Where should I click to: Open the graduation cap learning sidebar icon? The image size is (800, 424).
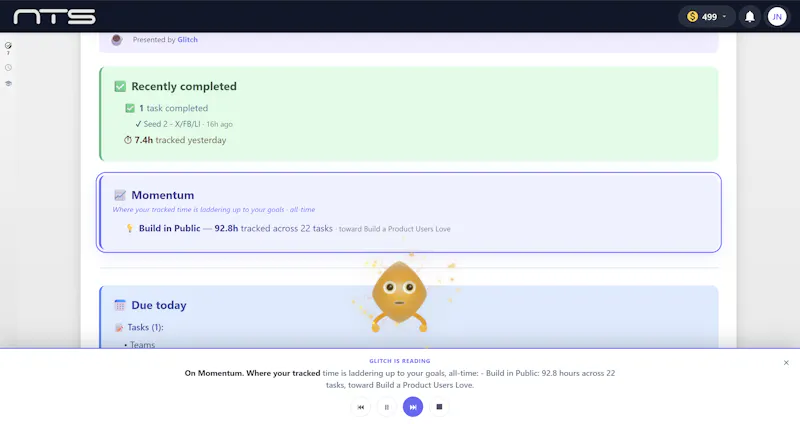8,84
